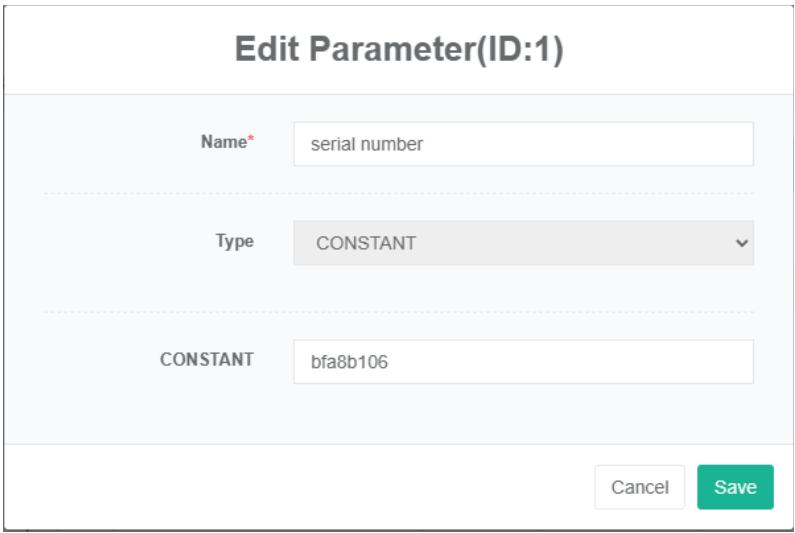Click the blank footer area left of Cancel
The height and width of the screenshot is (533, 795).
point(300,487)
